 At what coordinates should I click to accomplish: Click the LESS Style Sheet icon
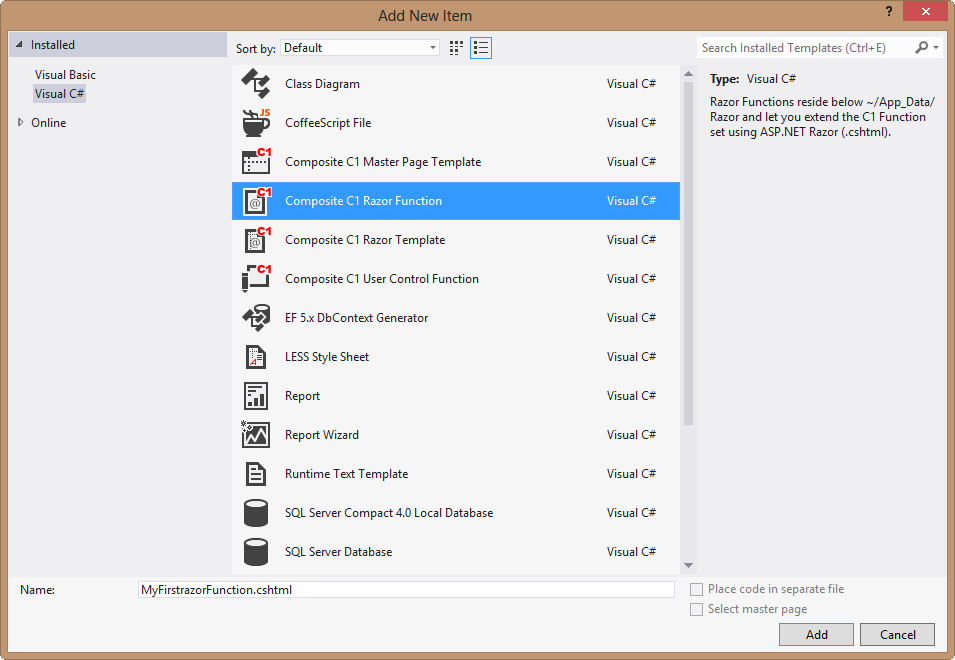pos(256,357)
